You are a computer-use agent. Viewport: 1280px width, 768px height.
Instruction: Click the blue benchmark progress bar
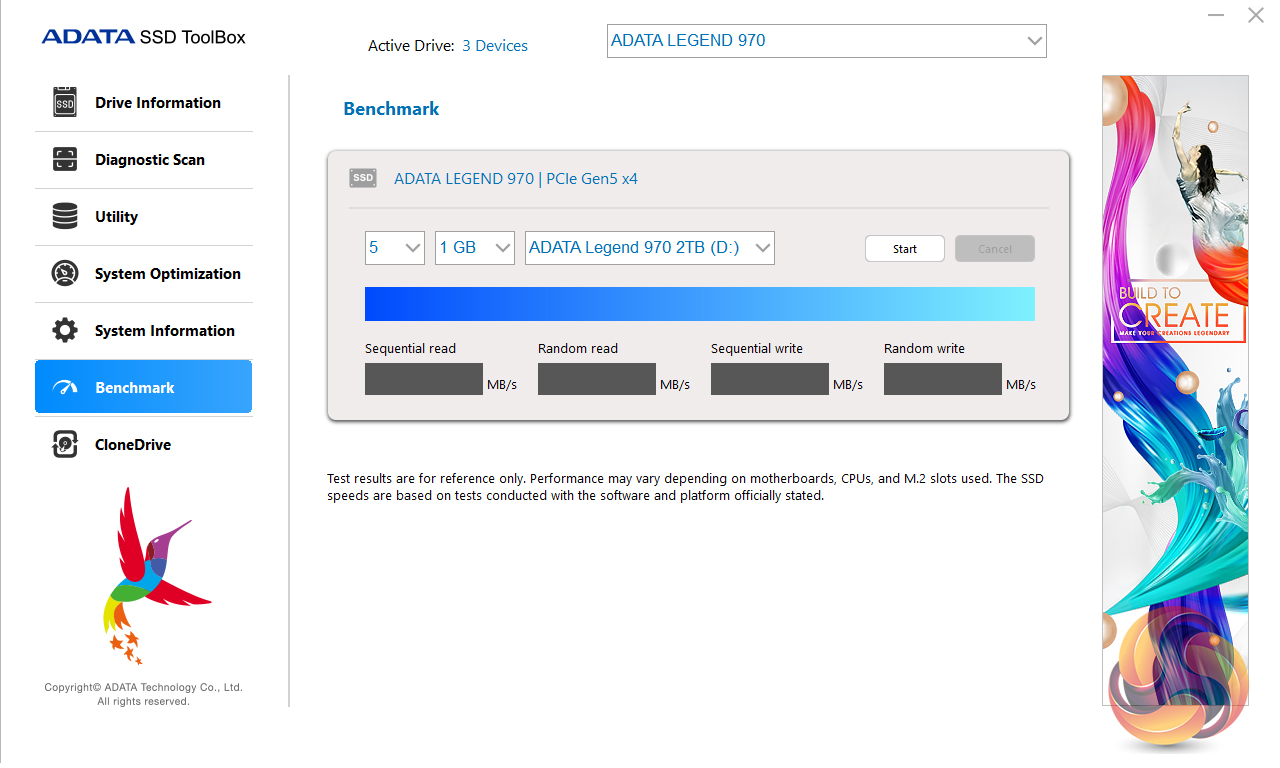coord(700,304)
